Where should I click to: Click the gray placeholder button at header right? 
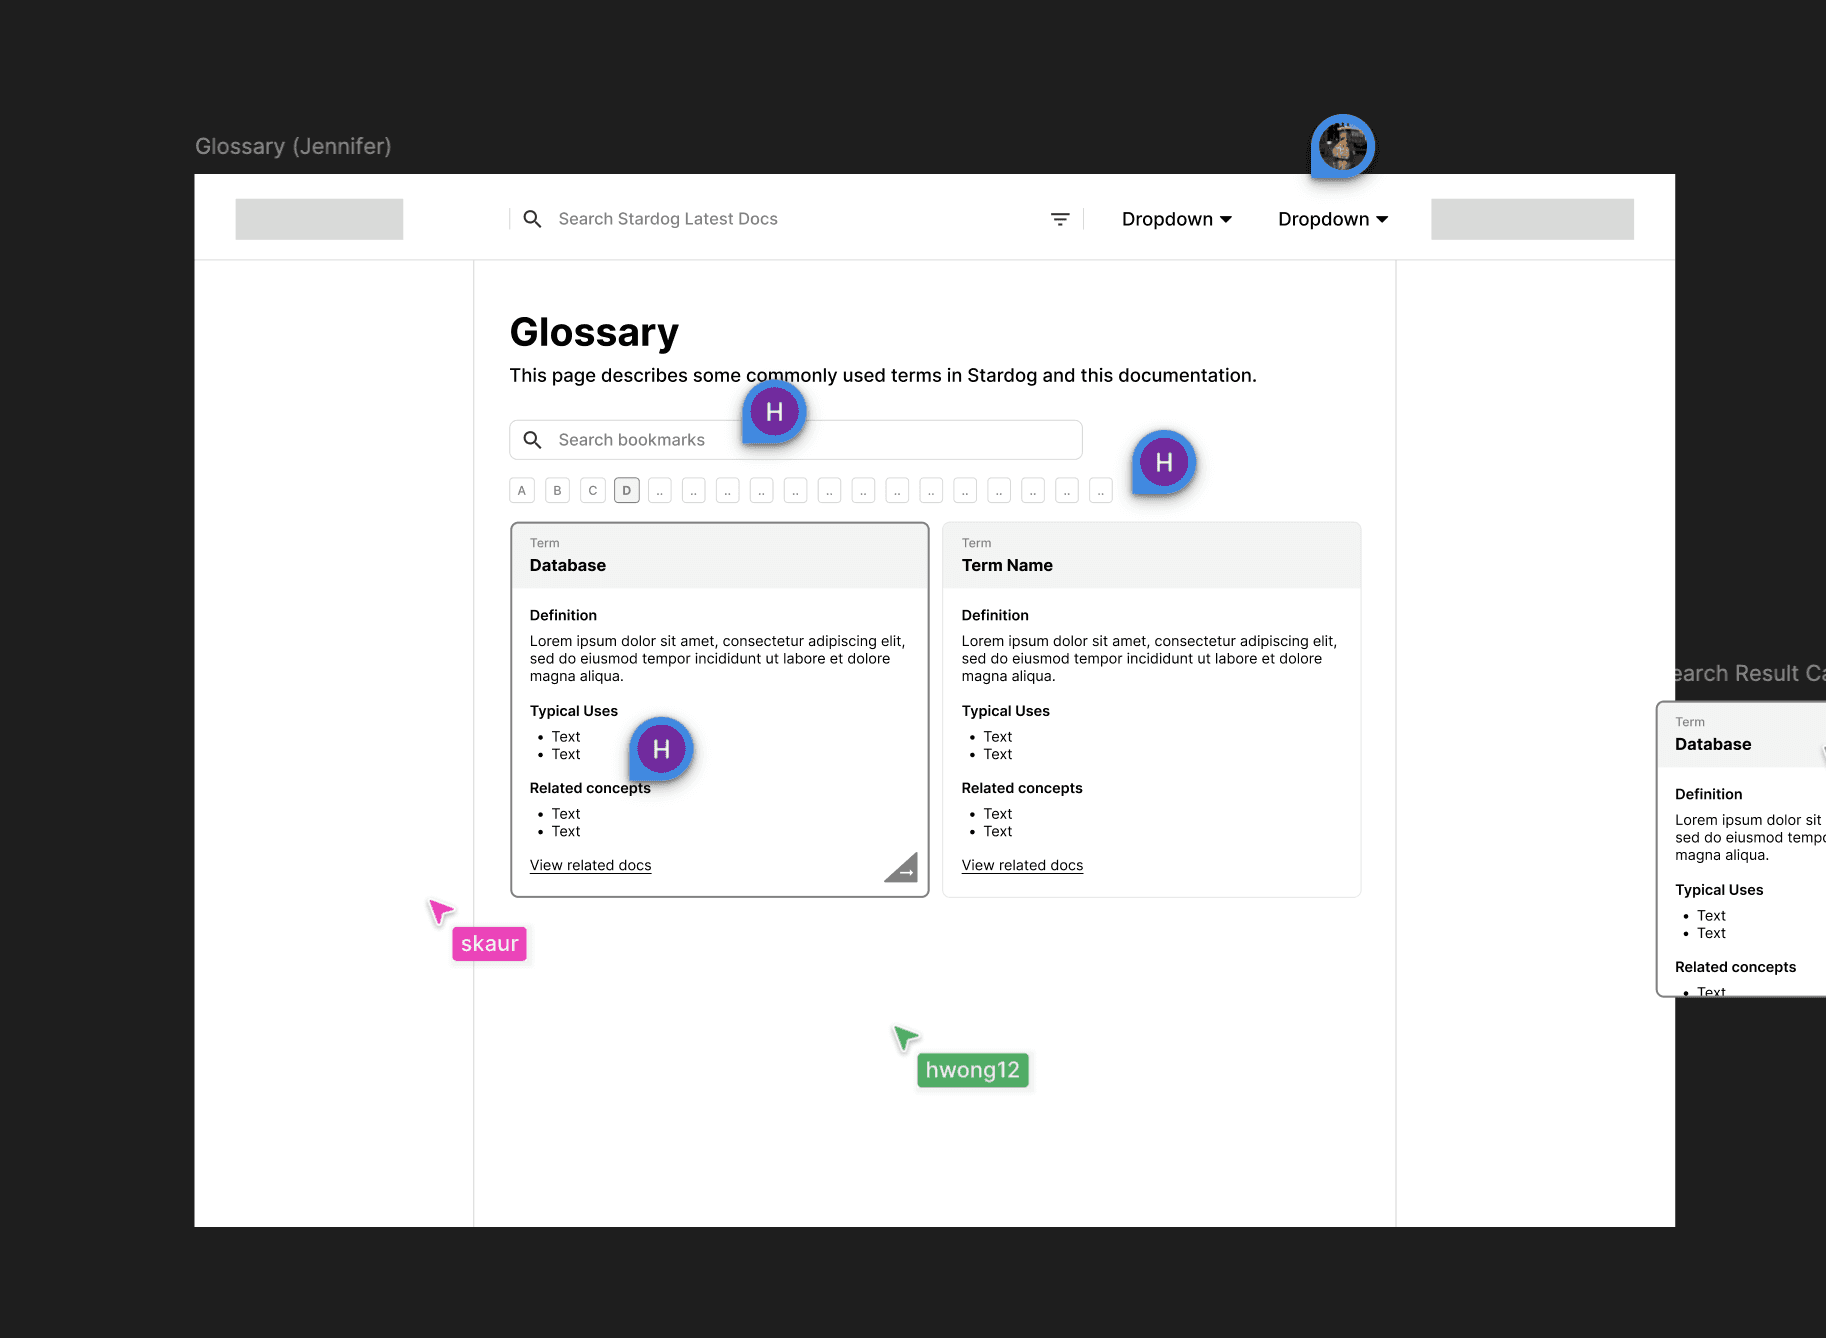point(1532,219)
